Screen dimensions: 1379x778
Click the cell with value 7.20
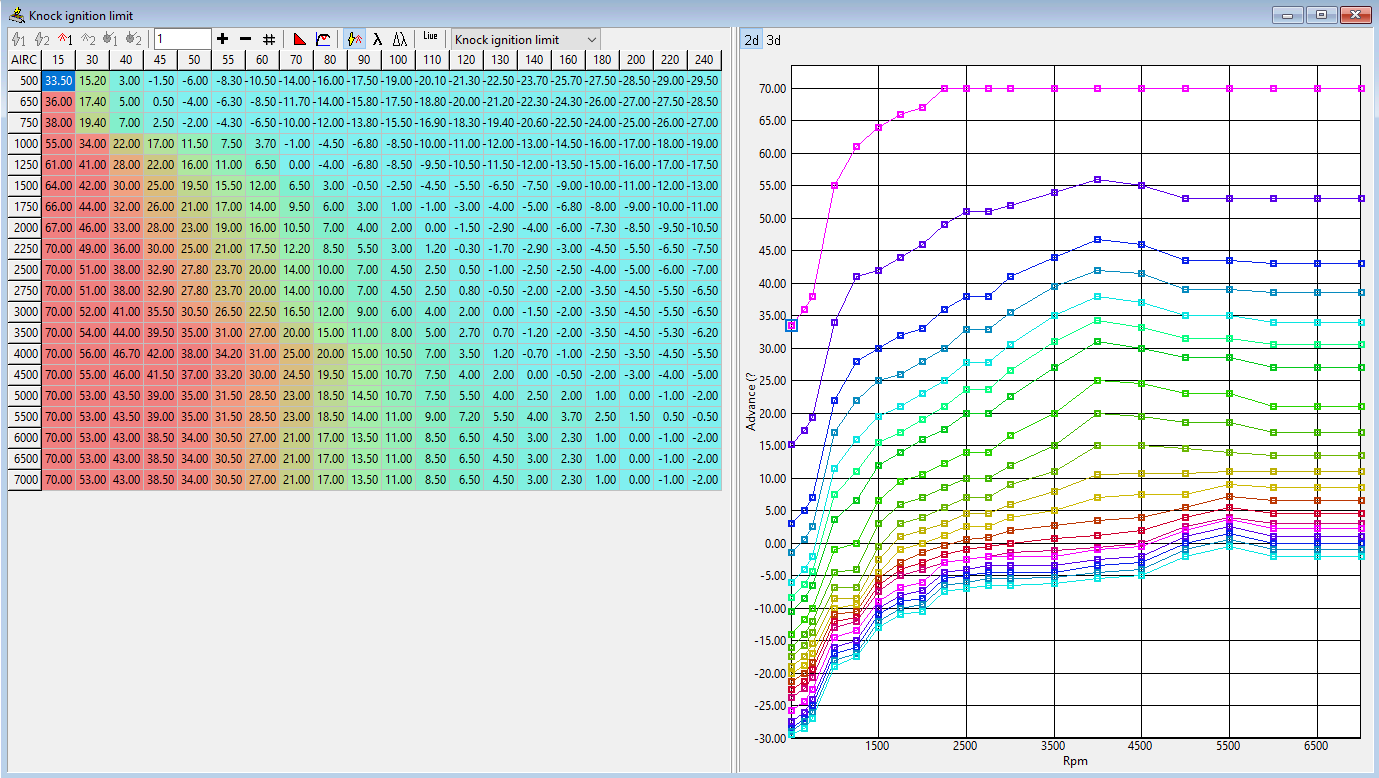pos(466,416)
